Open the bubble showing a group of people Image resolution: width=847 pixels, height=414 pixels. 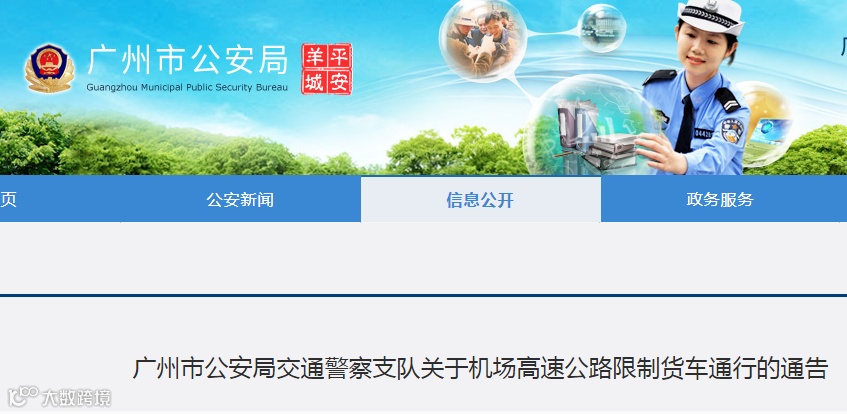[483, 40]
